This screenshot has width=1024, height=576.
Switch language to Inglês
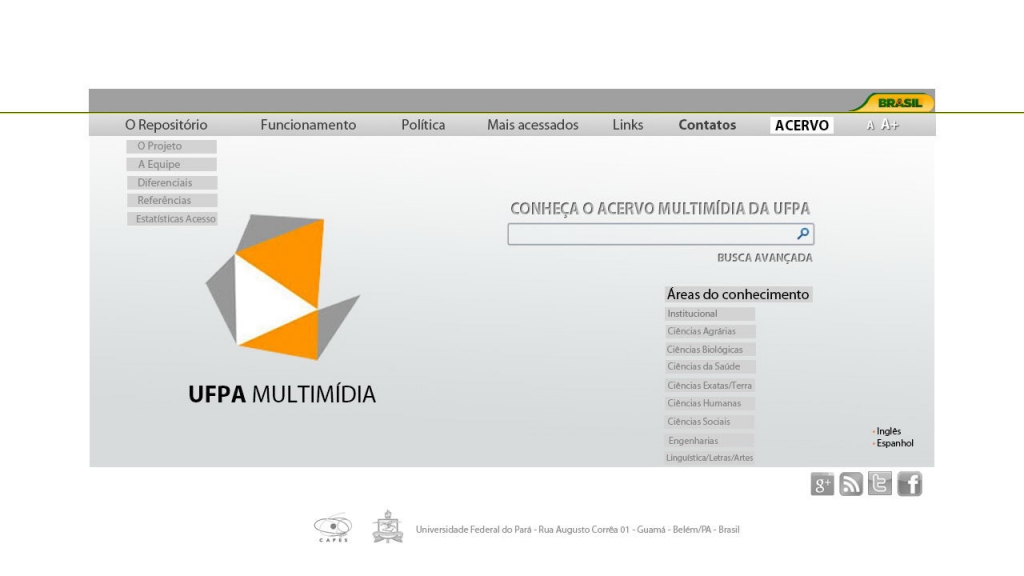[888, 431]
